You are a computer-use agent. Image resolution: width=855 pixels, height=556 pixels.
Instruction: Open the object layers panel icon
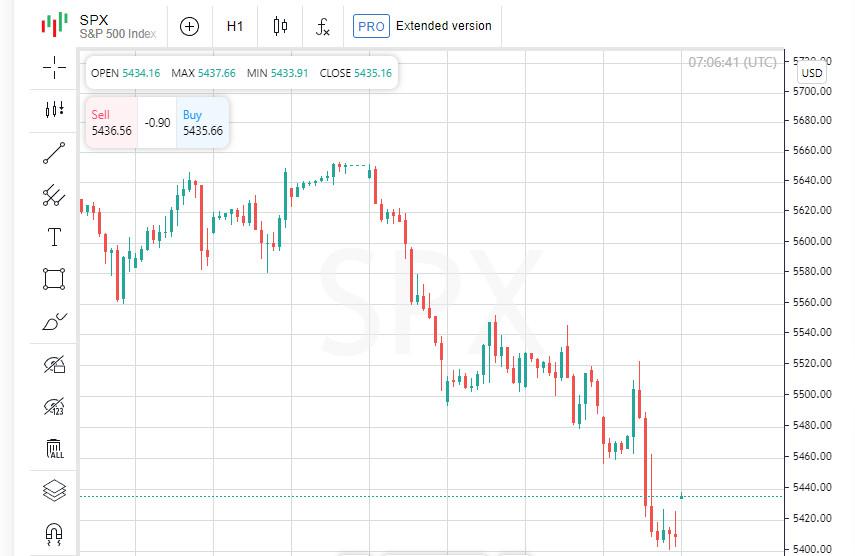pos(54,490)
